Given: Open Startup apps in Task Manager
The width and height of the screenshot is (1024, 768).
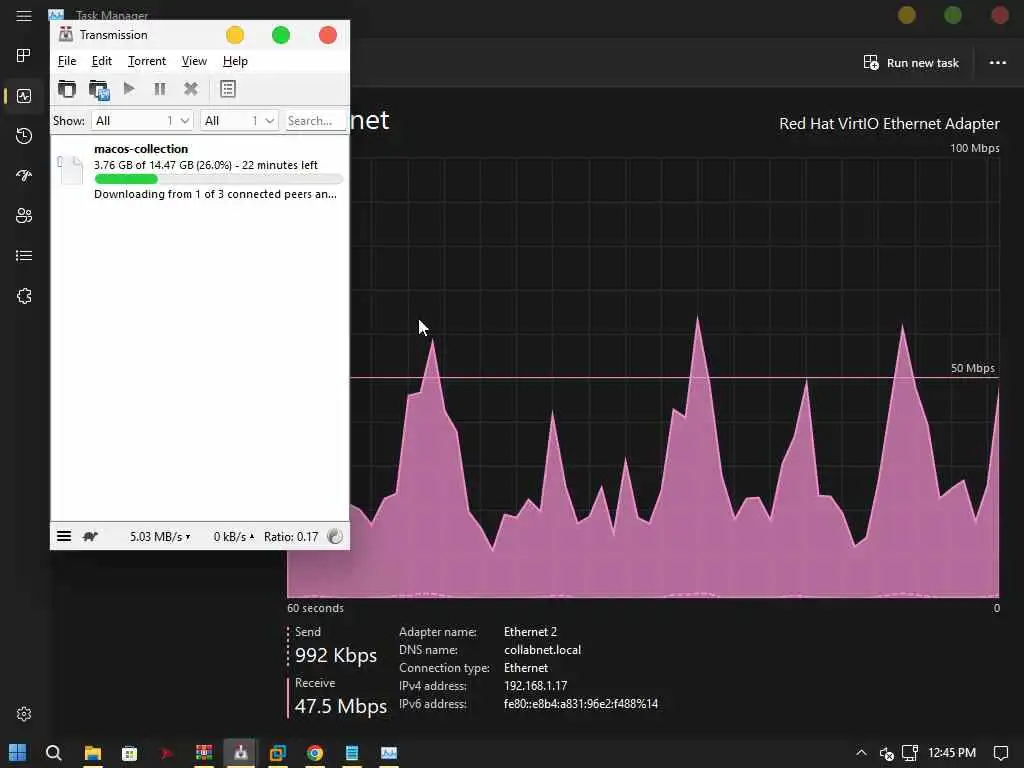Looking at the screenshot, I should 24,176.
